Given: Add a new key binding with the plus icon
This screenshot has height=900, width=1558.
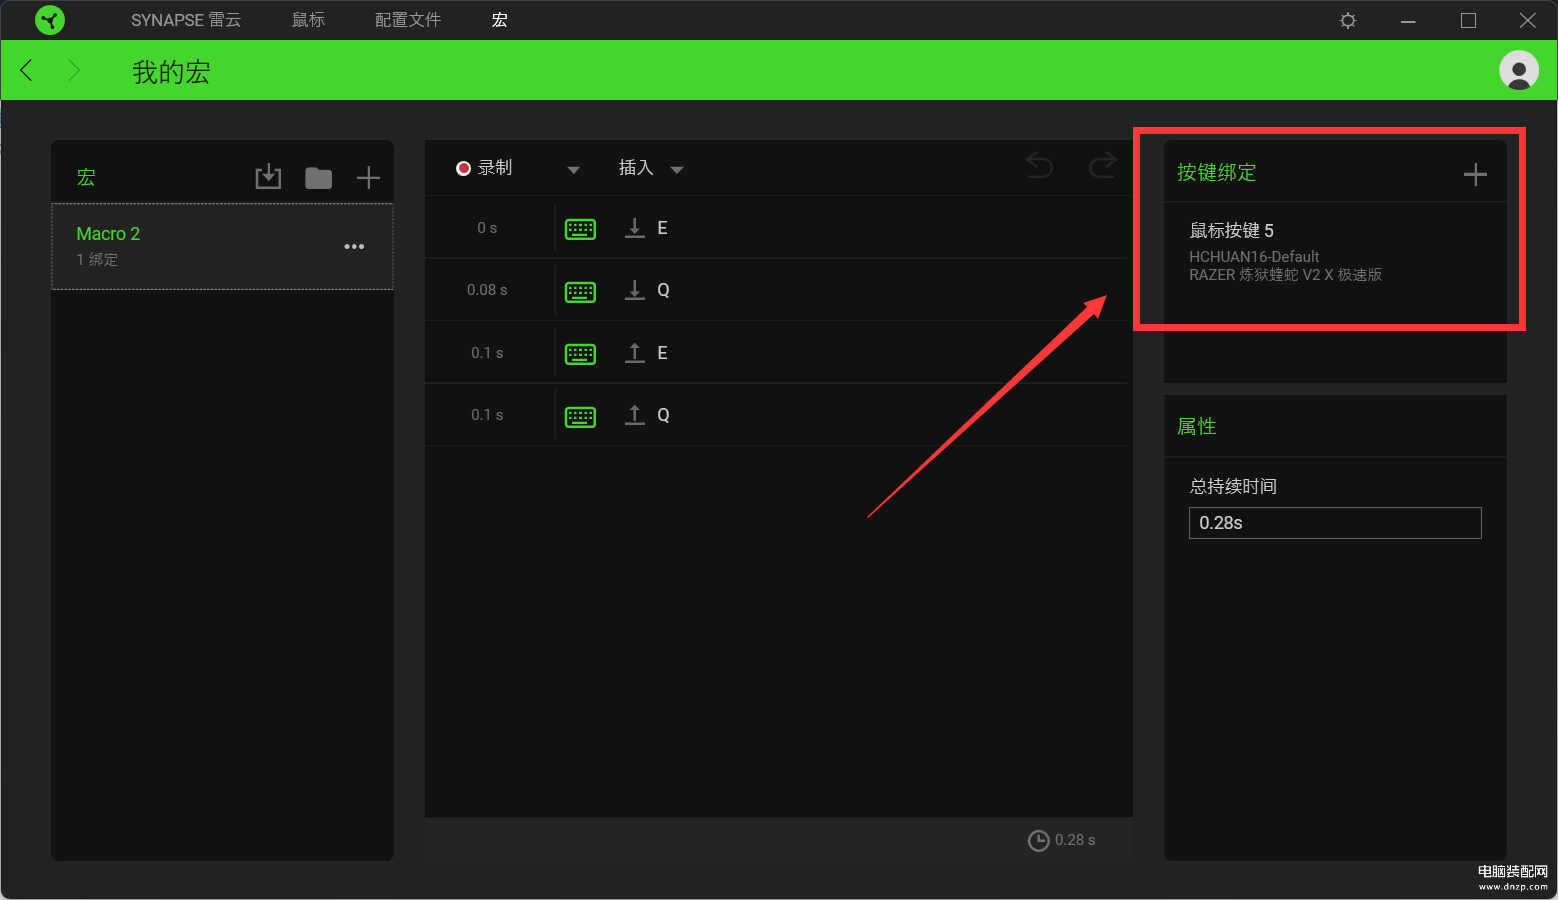Looking at the screenshot, I should pos(1474,175).
